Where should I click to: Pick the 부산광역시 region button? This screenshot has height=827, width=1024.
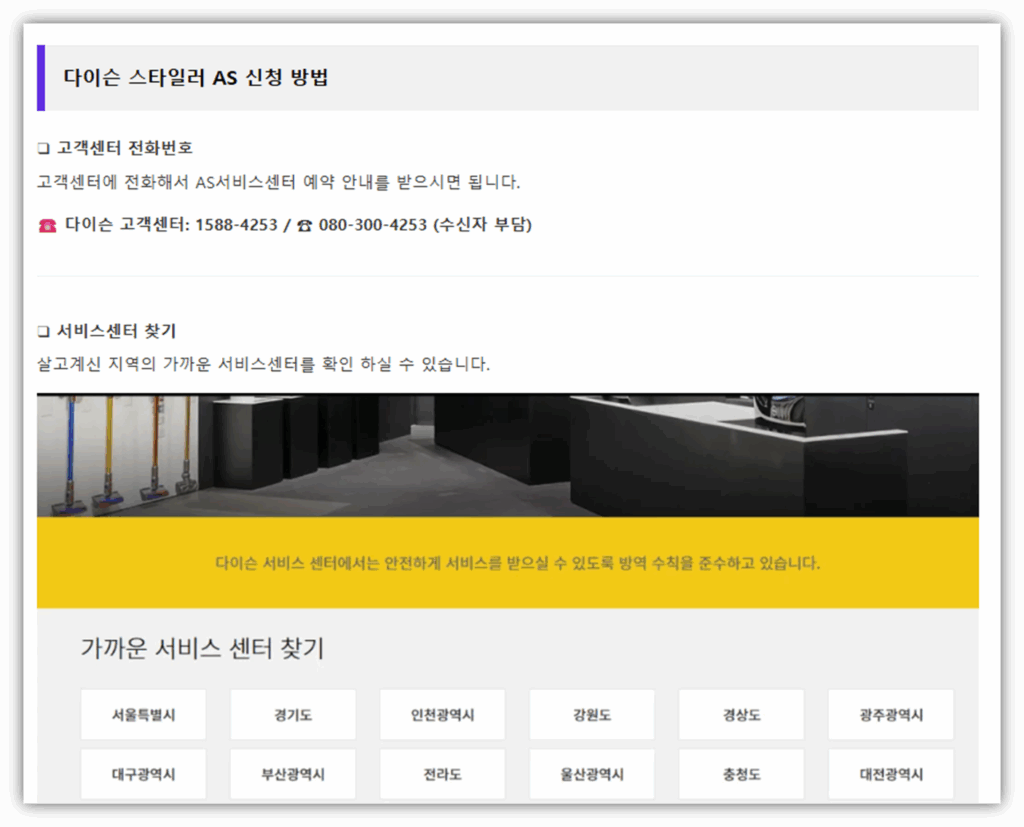tap(293, 774)
